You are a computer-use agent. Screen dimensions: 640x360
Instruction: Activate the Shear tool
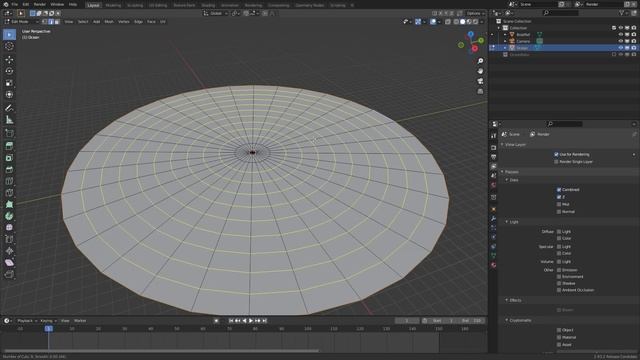point(9,262)
